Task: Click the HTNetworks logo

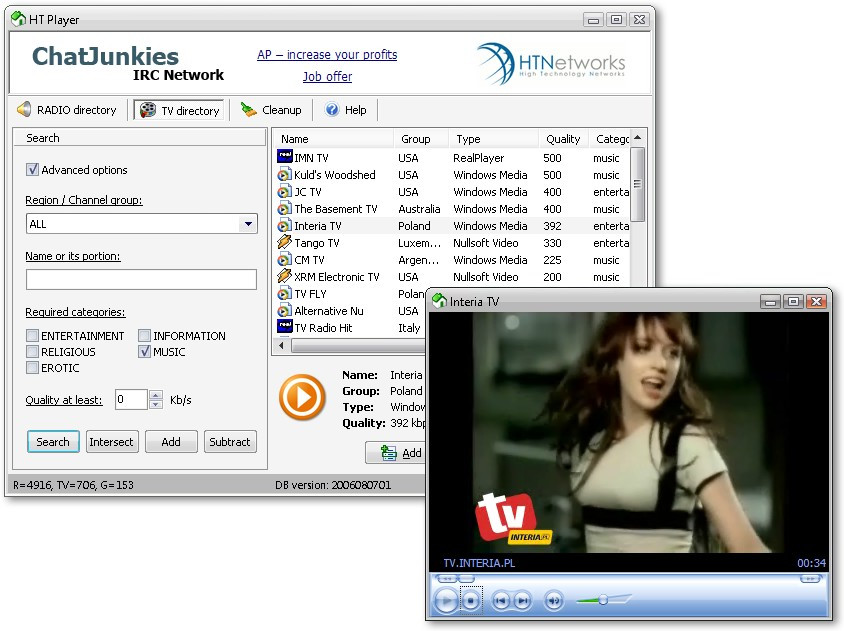Action: tap(551, 64)
